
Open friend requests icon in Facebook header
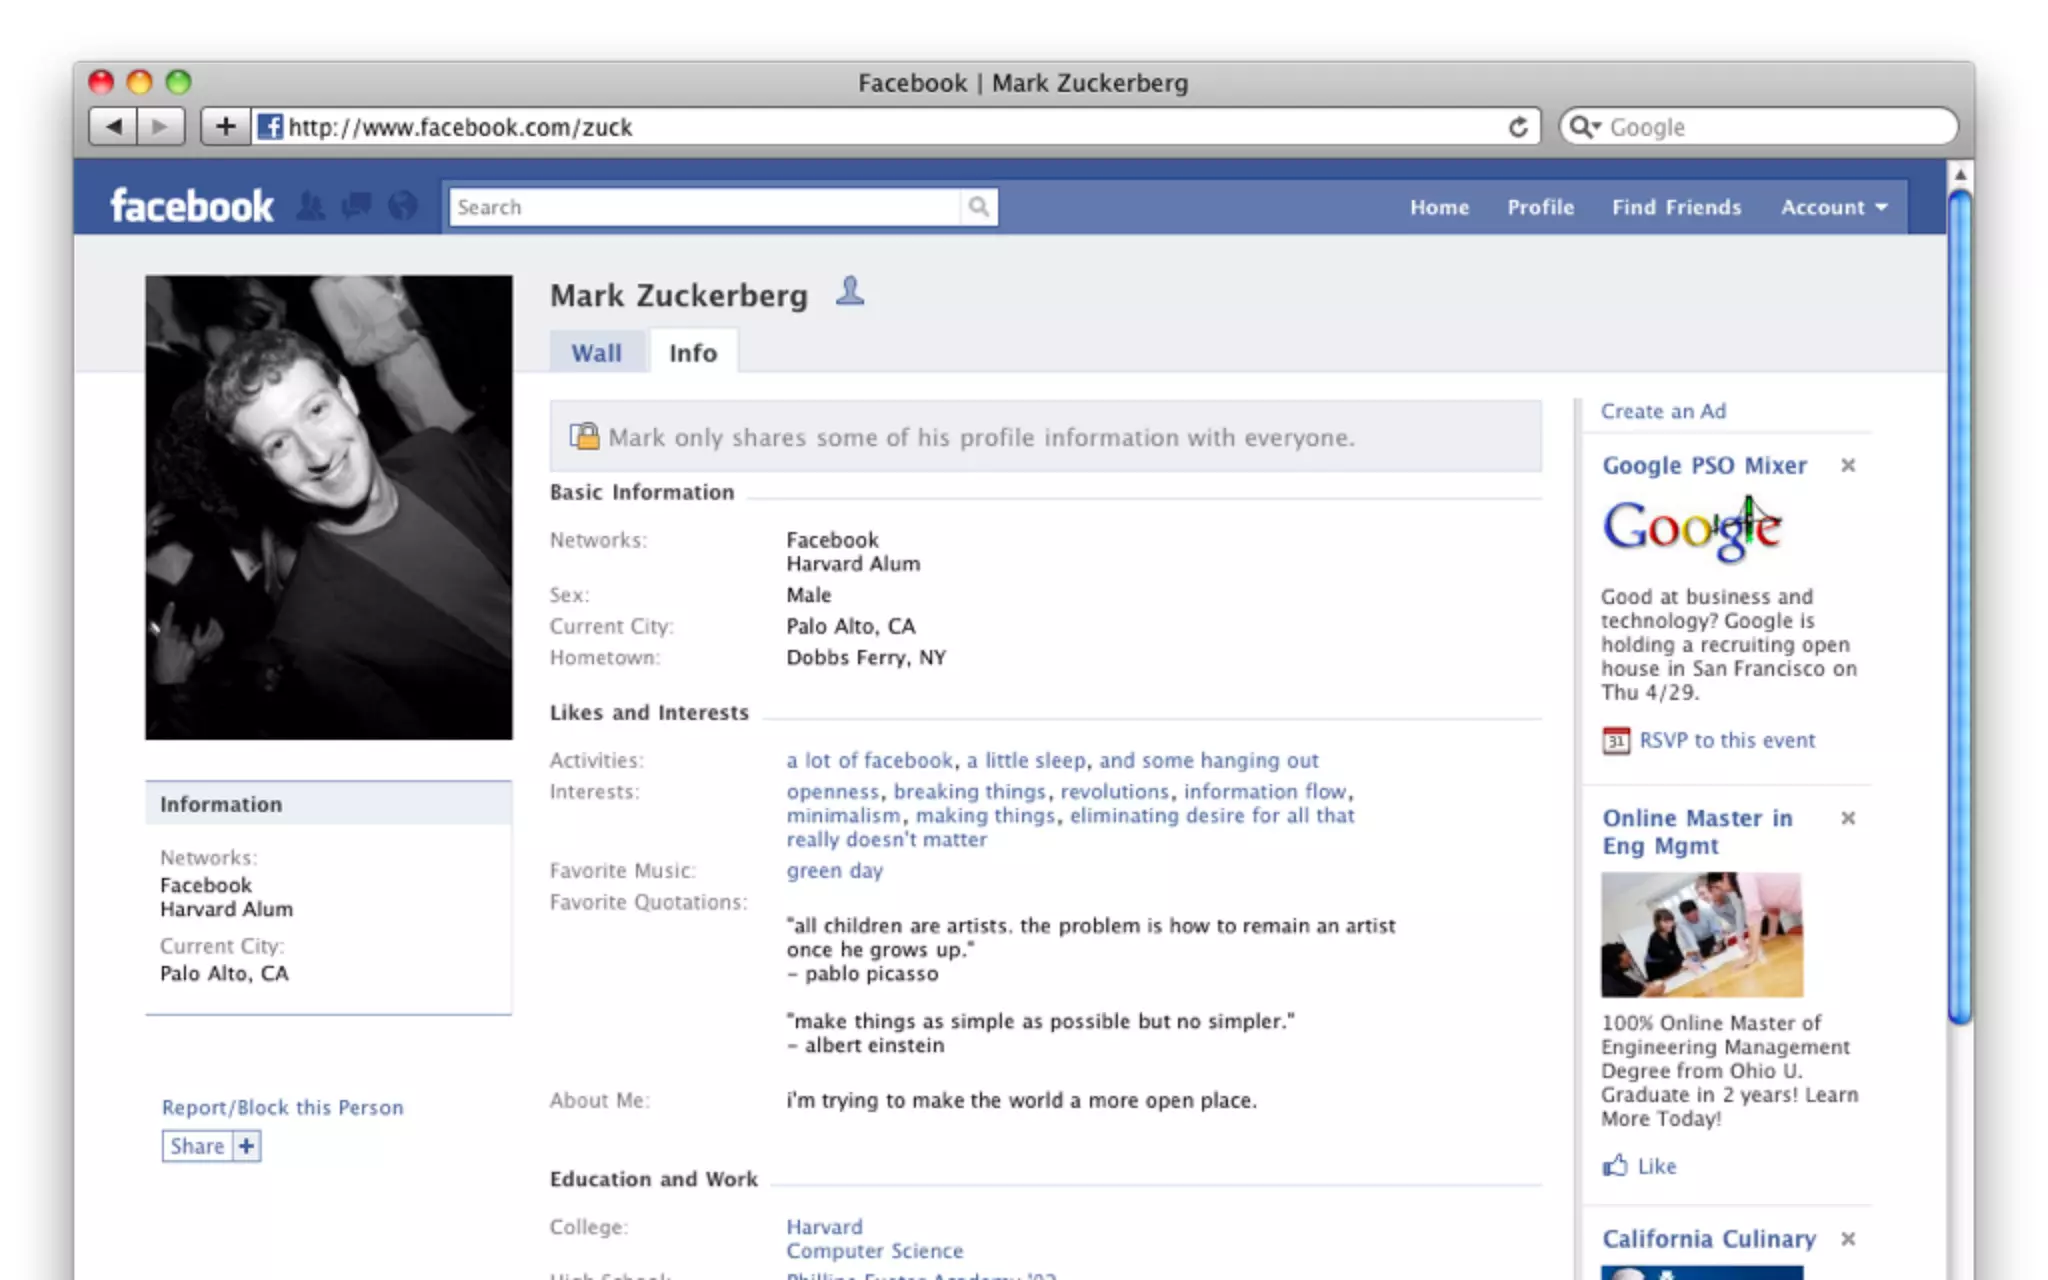point(311,206)
